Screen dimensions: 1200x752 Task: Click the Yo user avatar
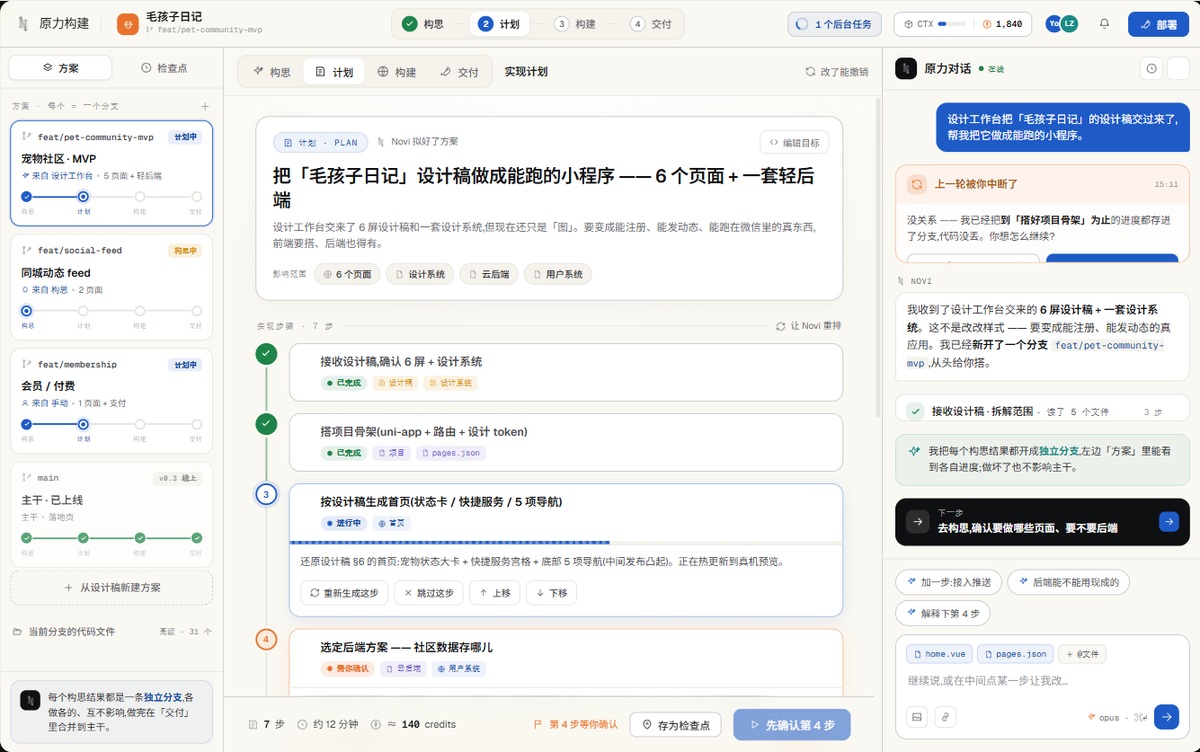coord(1053,24)
